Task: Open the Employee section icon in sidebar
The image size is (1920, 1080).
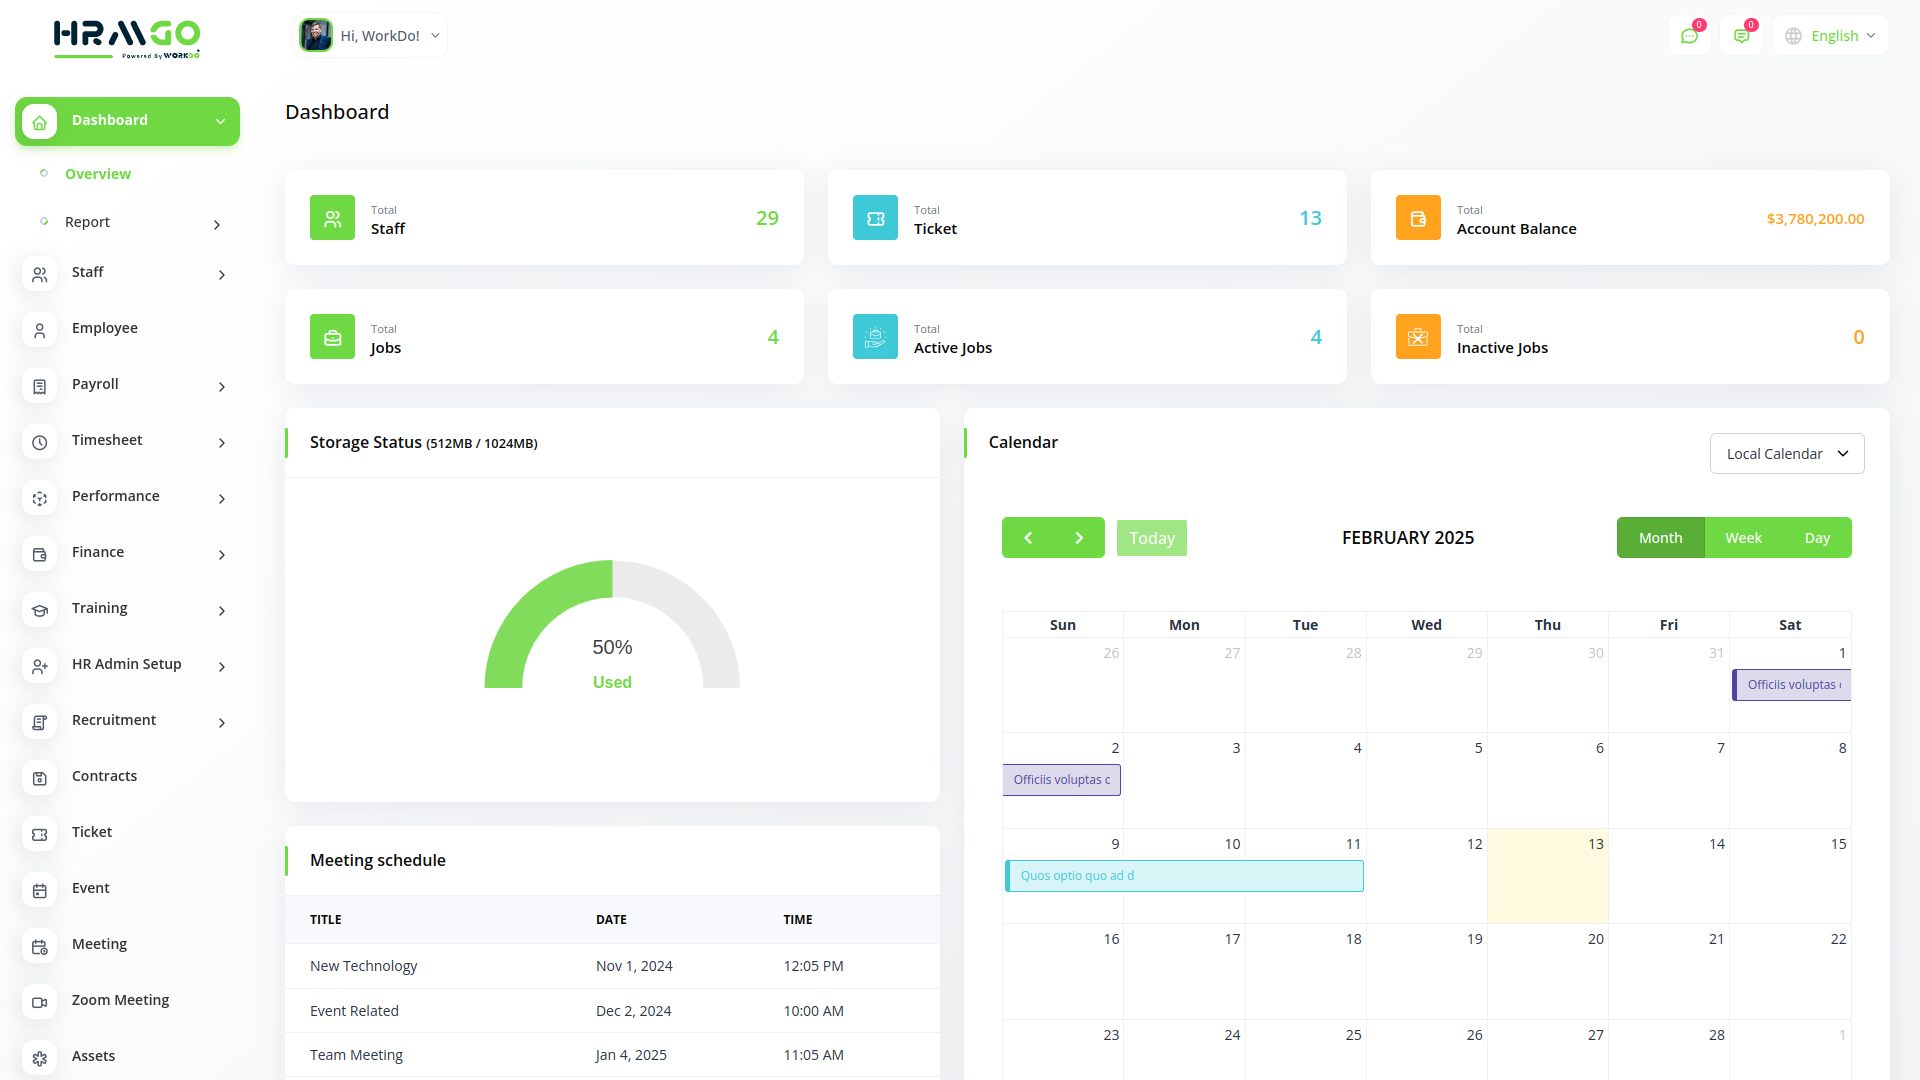Action: (39, 330)
